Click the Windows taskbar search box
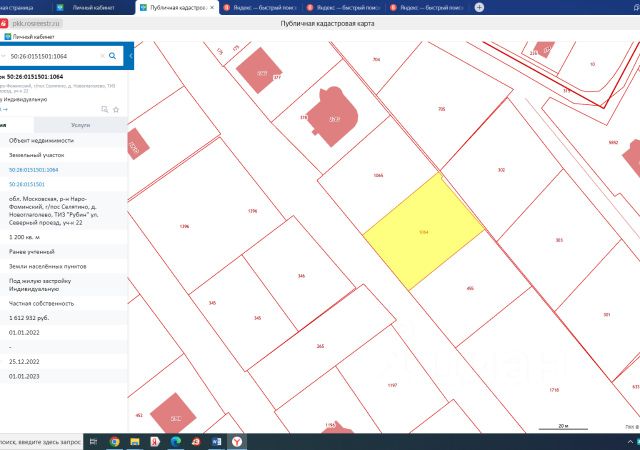 [41, 442]
